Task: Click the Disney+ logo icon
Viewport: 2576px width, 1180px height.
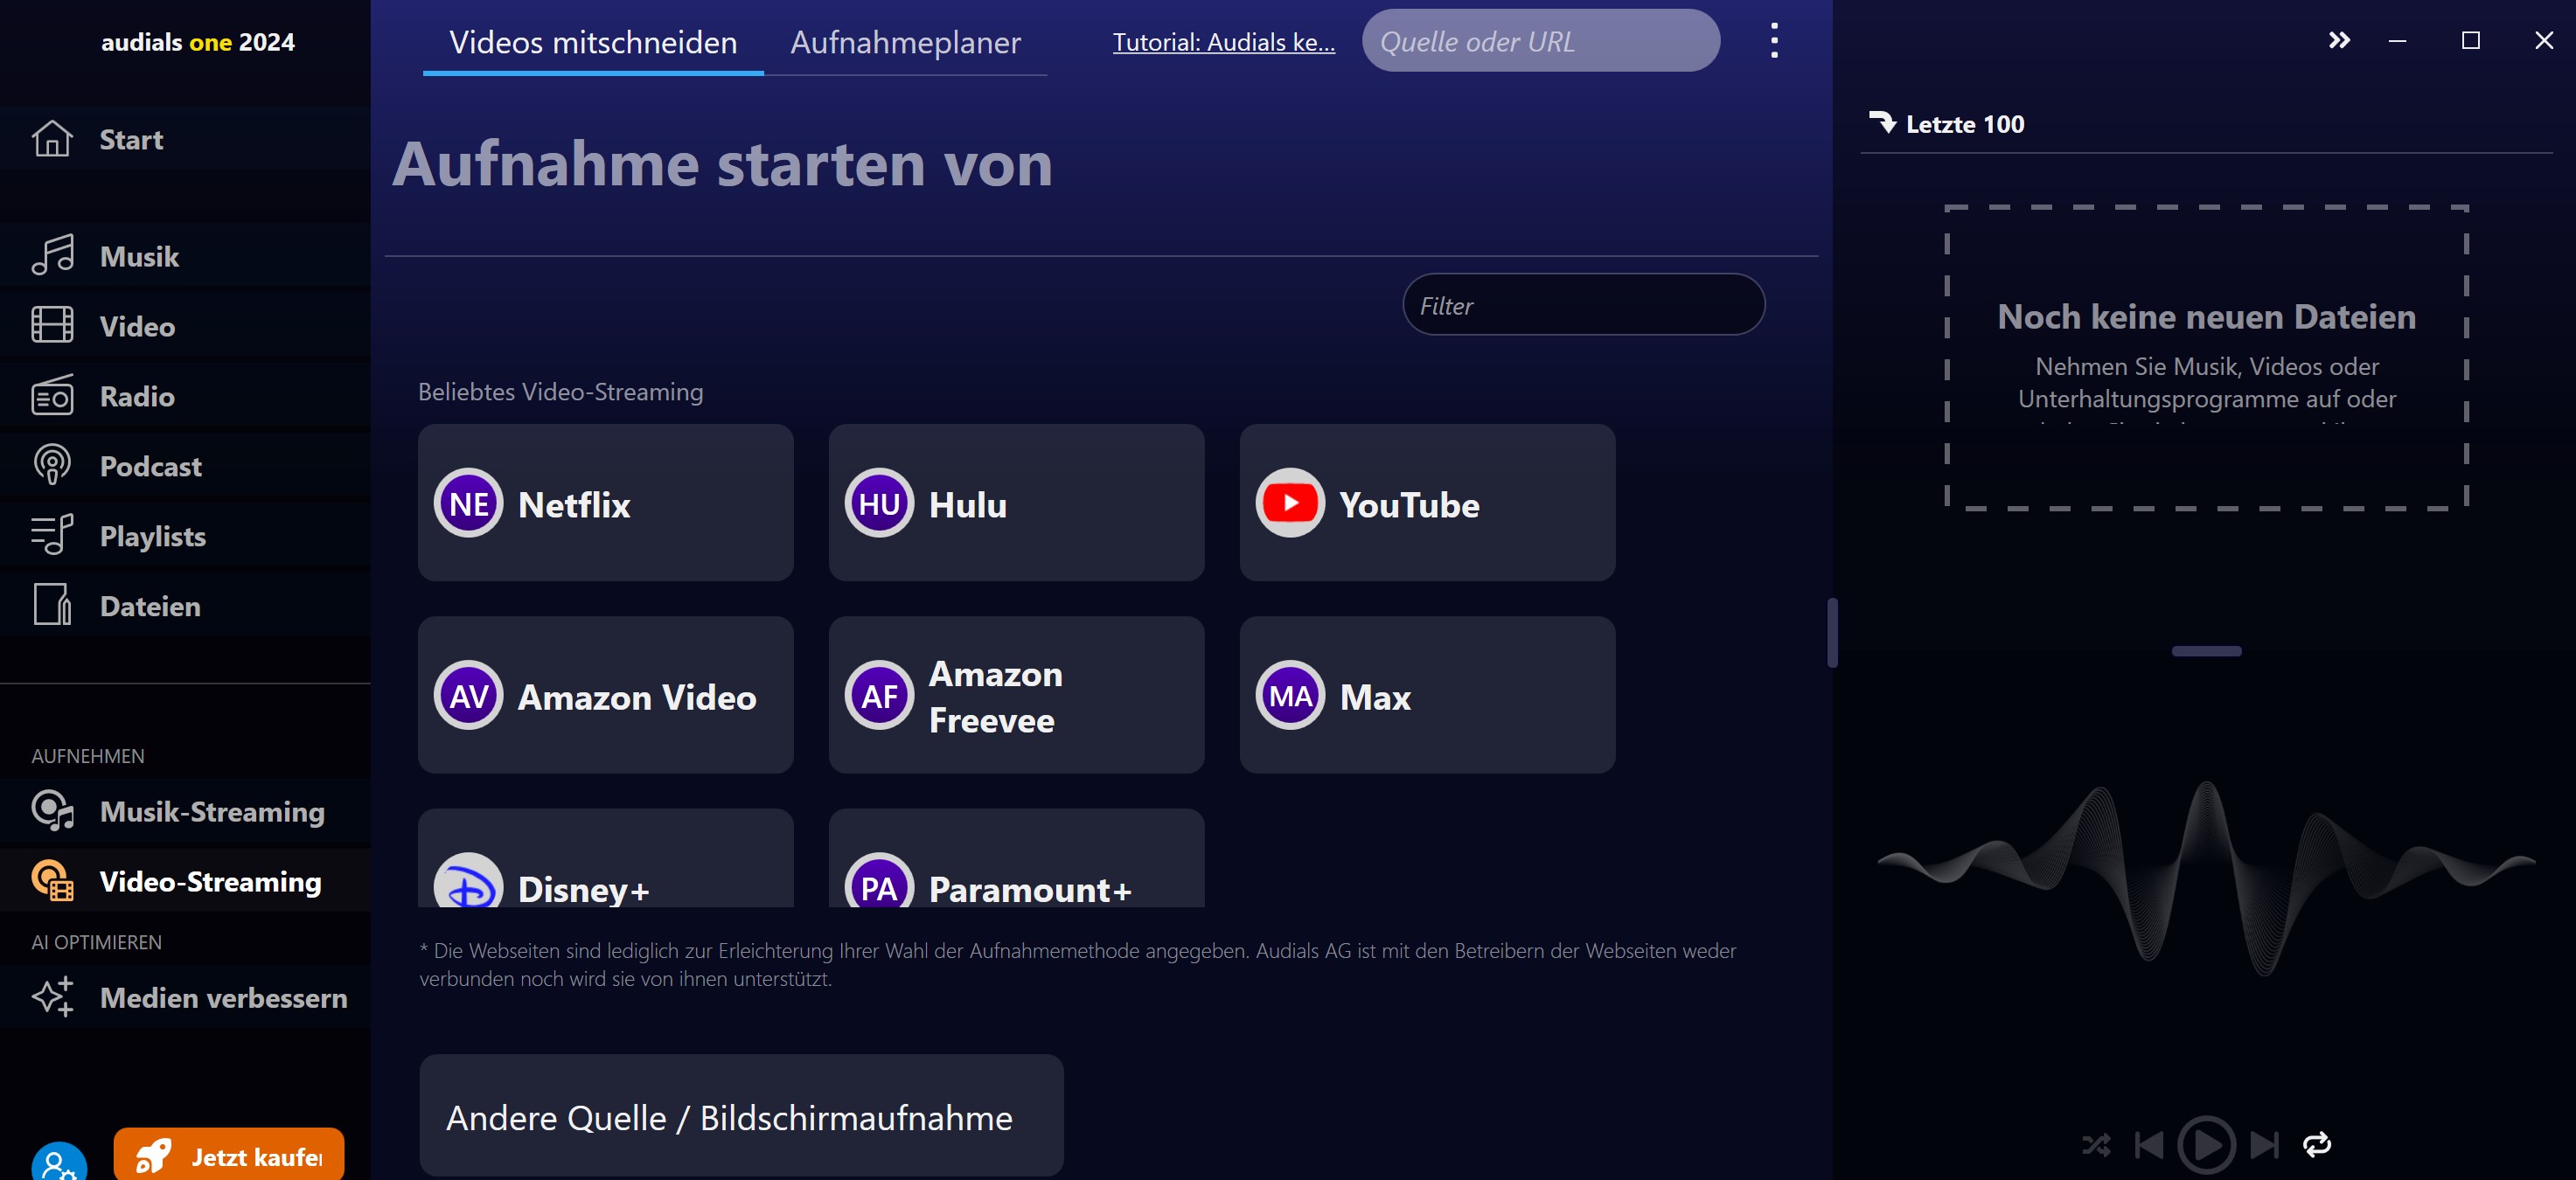Action: (x=468, y=881)
